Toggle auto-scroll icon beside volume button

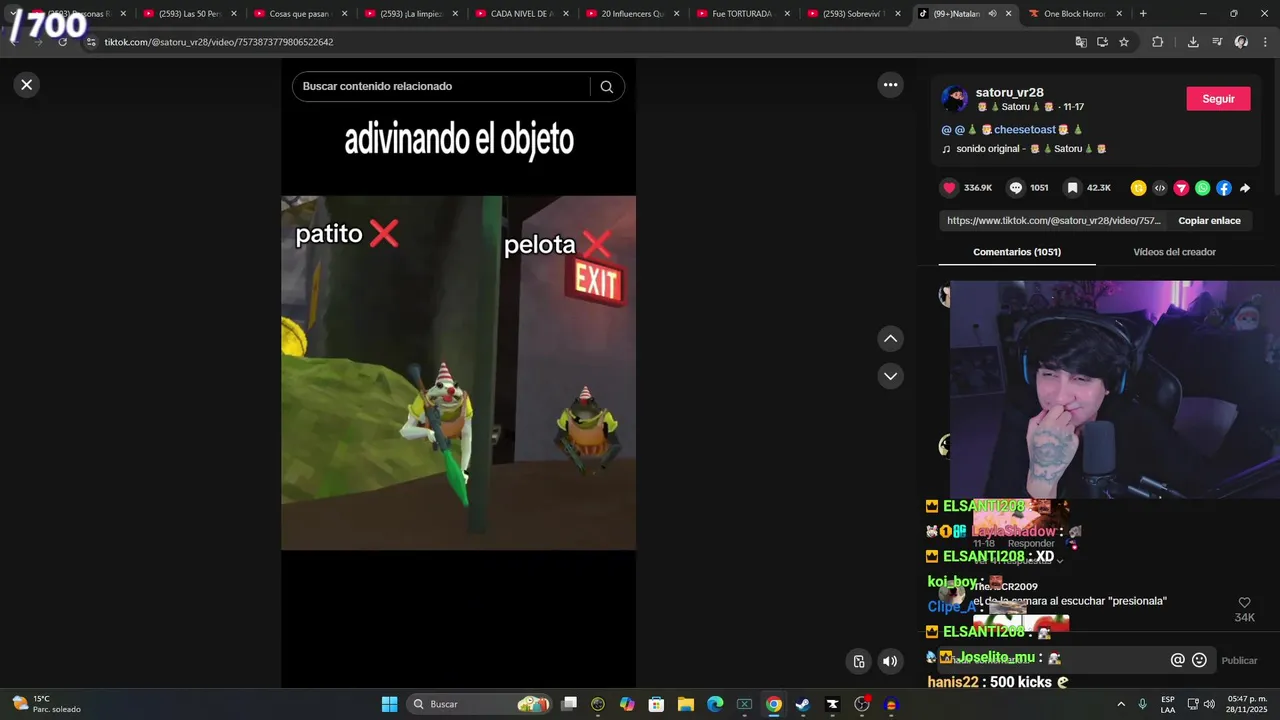859,661
